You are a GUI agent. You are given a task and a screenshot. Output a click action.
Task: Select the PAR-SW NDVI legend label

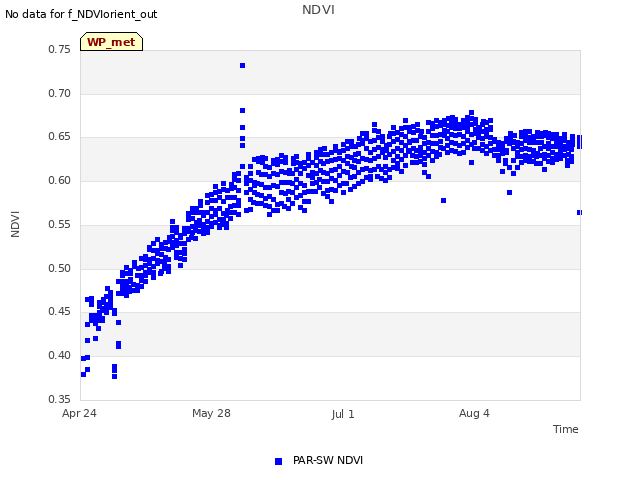pyautogui.click(x=328, y=460)
